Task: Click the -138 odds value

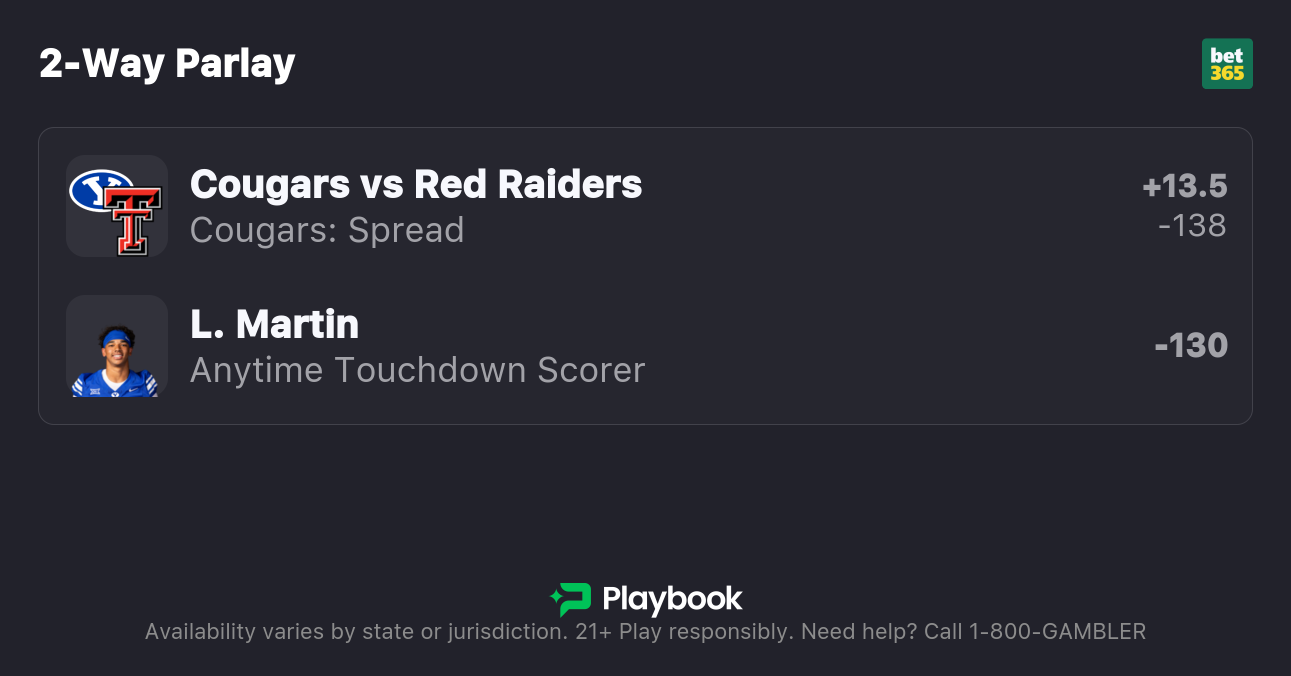Action: (1192, 226)
